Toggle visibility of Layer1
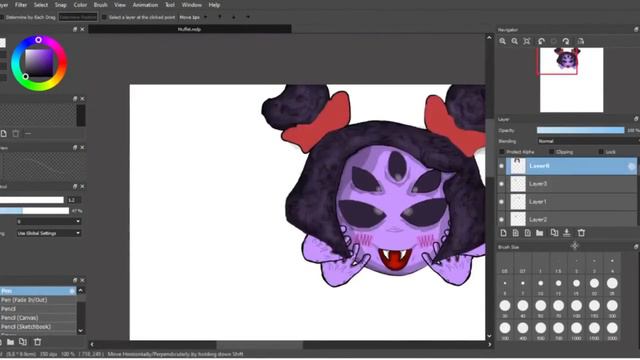 (x=501, y=202)
